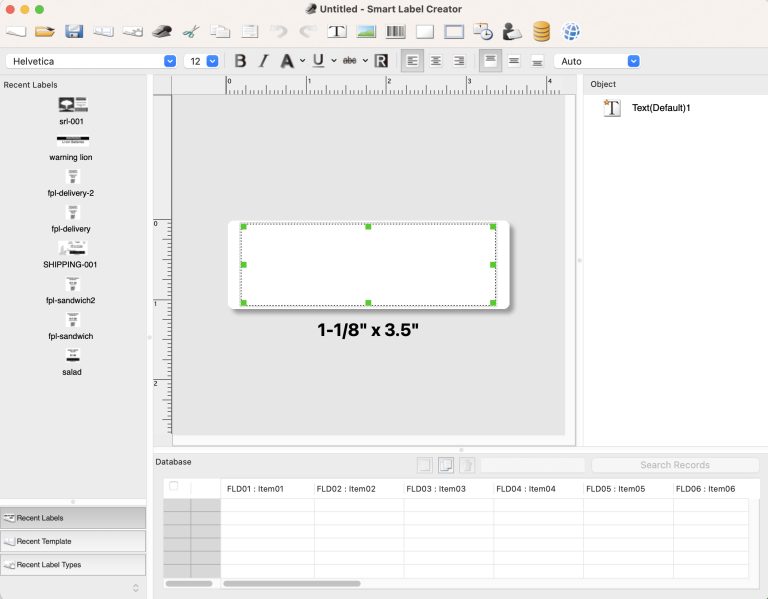Open the database stack icon
This screenshot has width=768, height=599.
pyautogui.click(x=541, y=31)
